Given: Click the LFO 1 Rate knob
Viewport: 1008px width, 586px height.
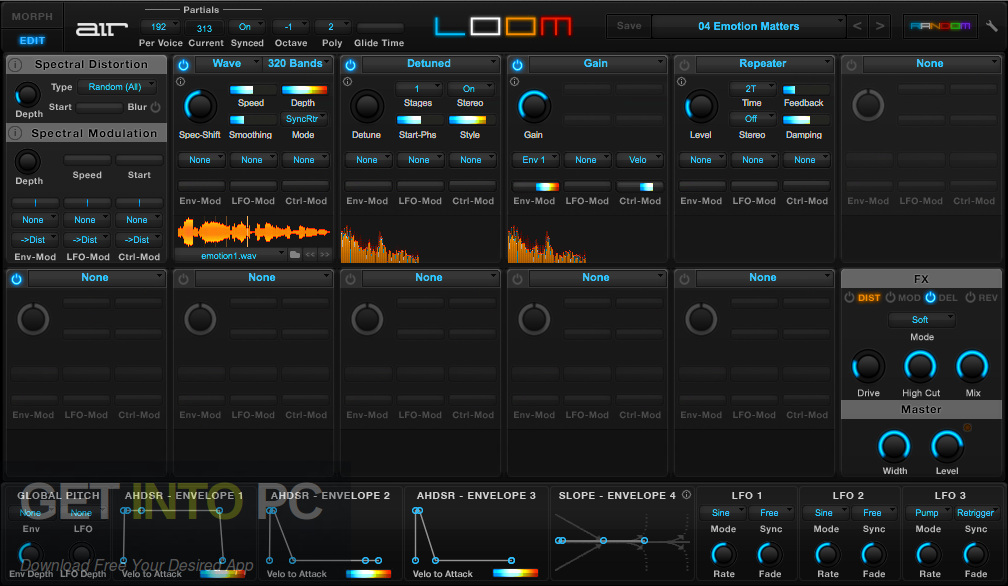Looking at the screenshot, I should point(723,554).
